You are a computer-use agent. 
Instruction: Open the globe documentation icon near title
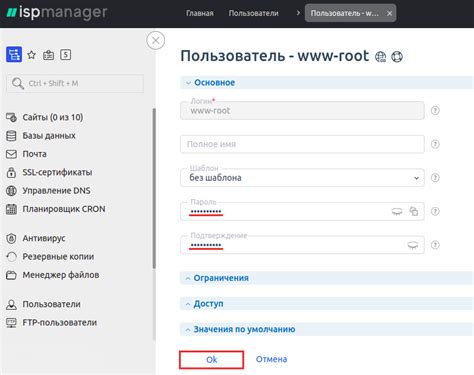coord(381,57)
